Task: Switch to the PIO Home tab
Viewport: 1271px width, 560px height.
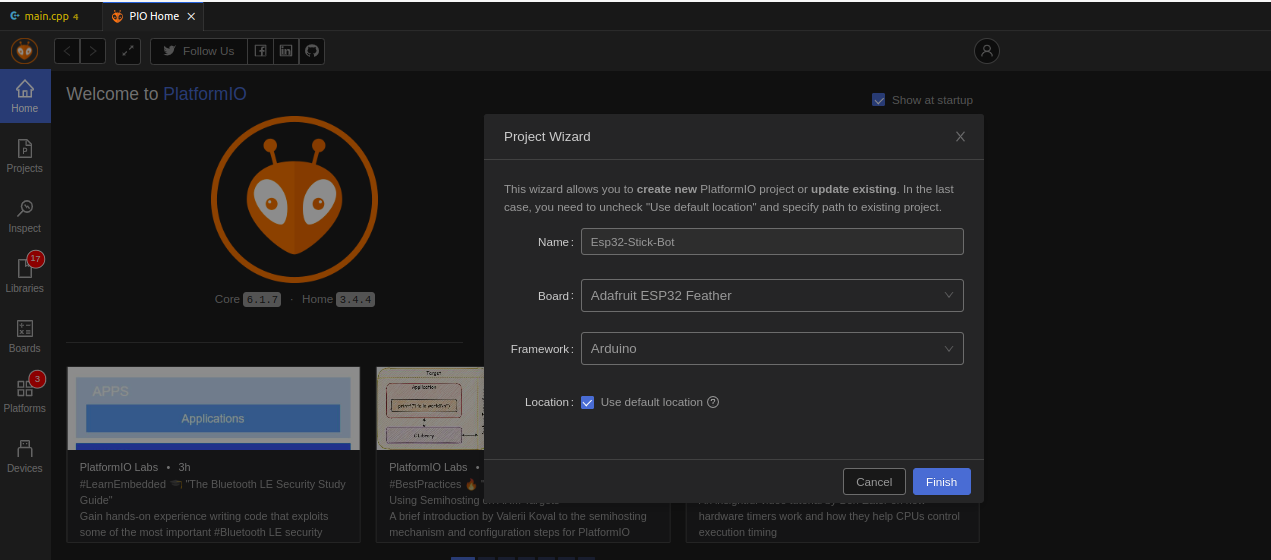Action: click(154, 16)
